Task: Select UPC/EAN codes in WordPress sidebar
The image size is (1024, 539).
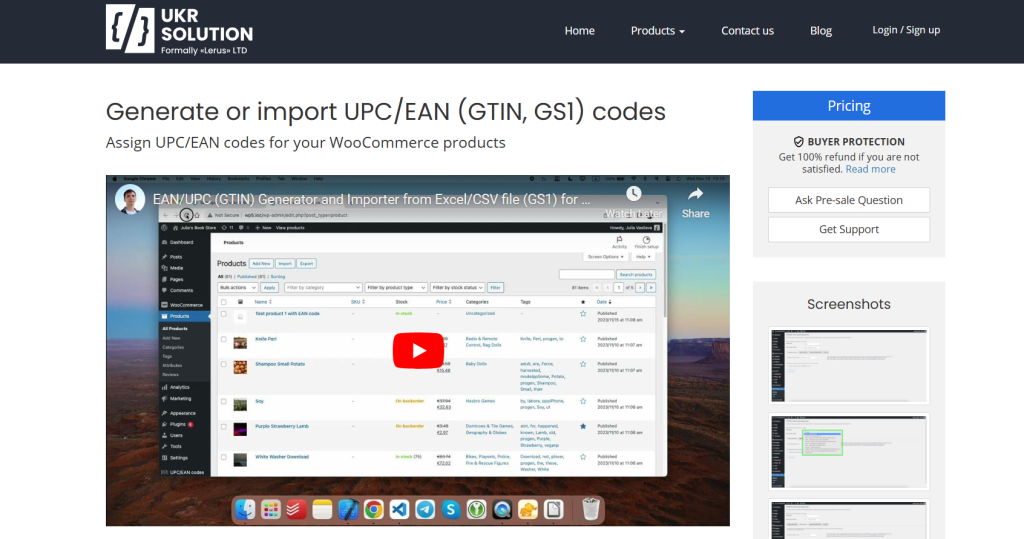Action: click(185, 472)
